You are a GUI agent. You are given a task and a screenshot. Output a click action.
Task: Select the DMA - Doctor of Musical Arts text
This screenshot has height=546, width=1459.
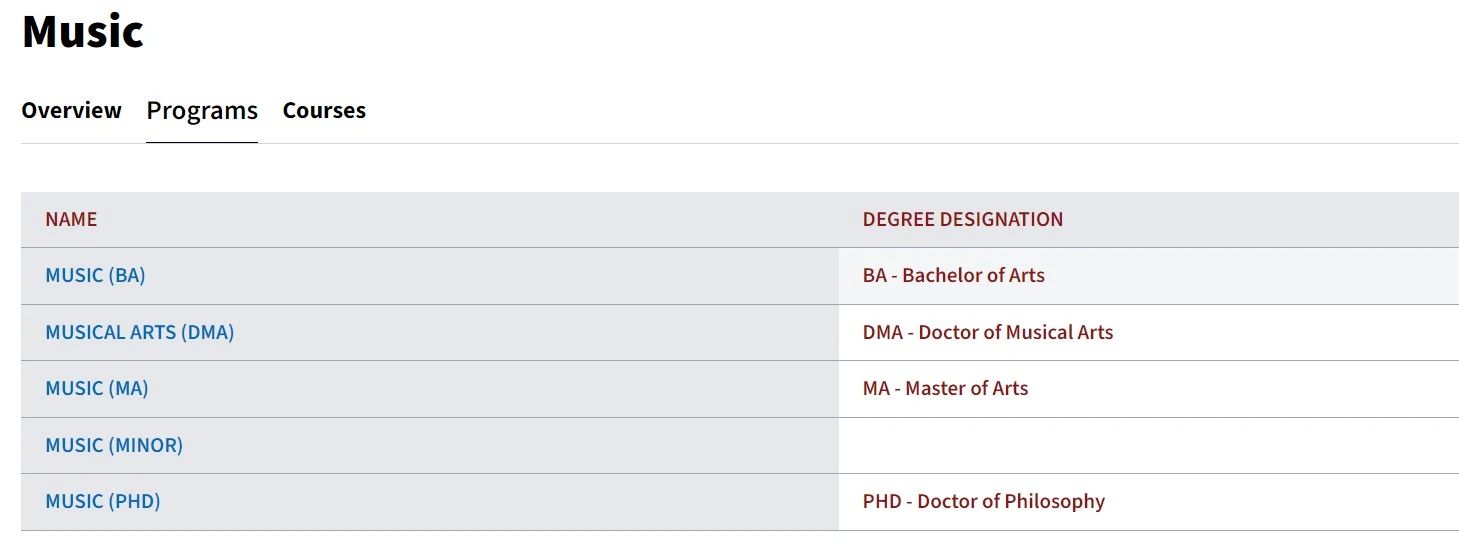click(x=988, y=332)
